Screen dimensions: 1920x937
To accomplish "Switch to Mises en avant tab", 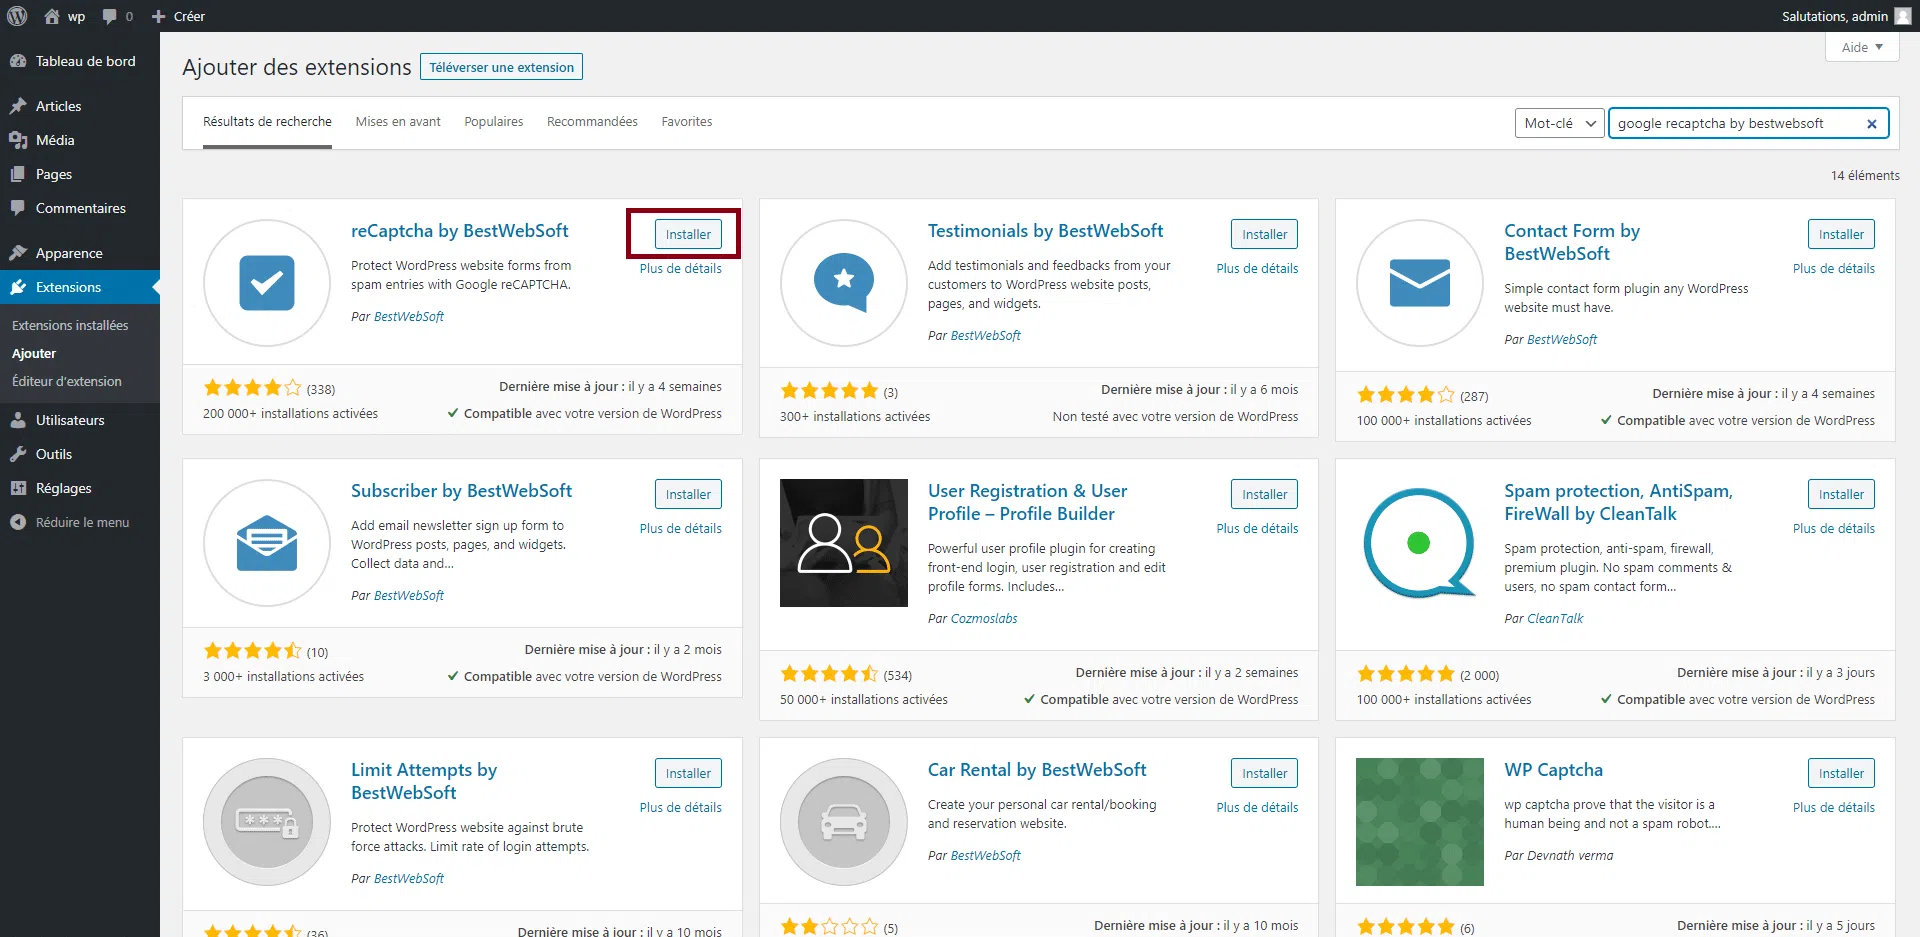I will point(398,122).
